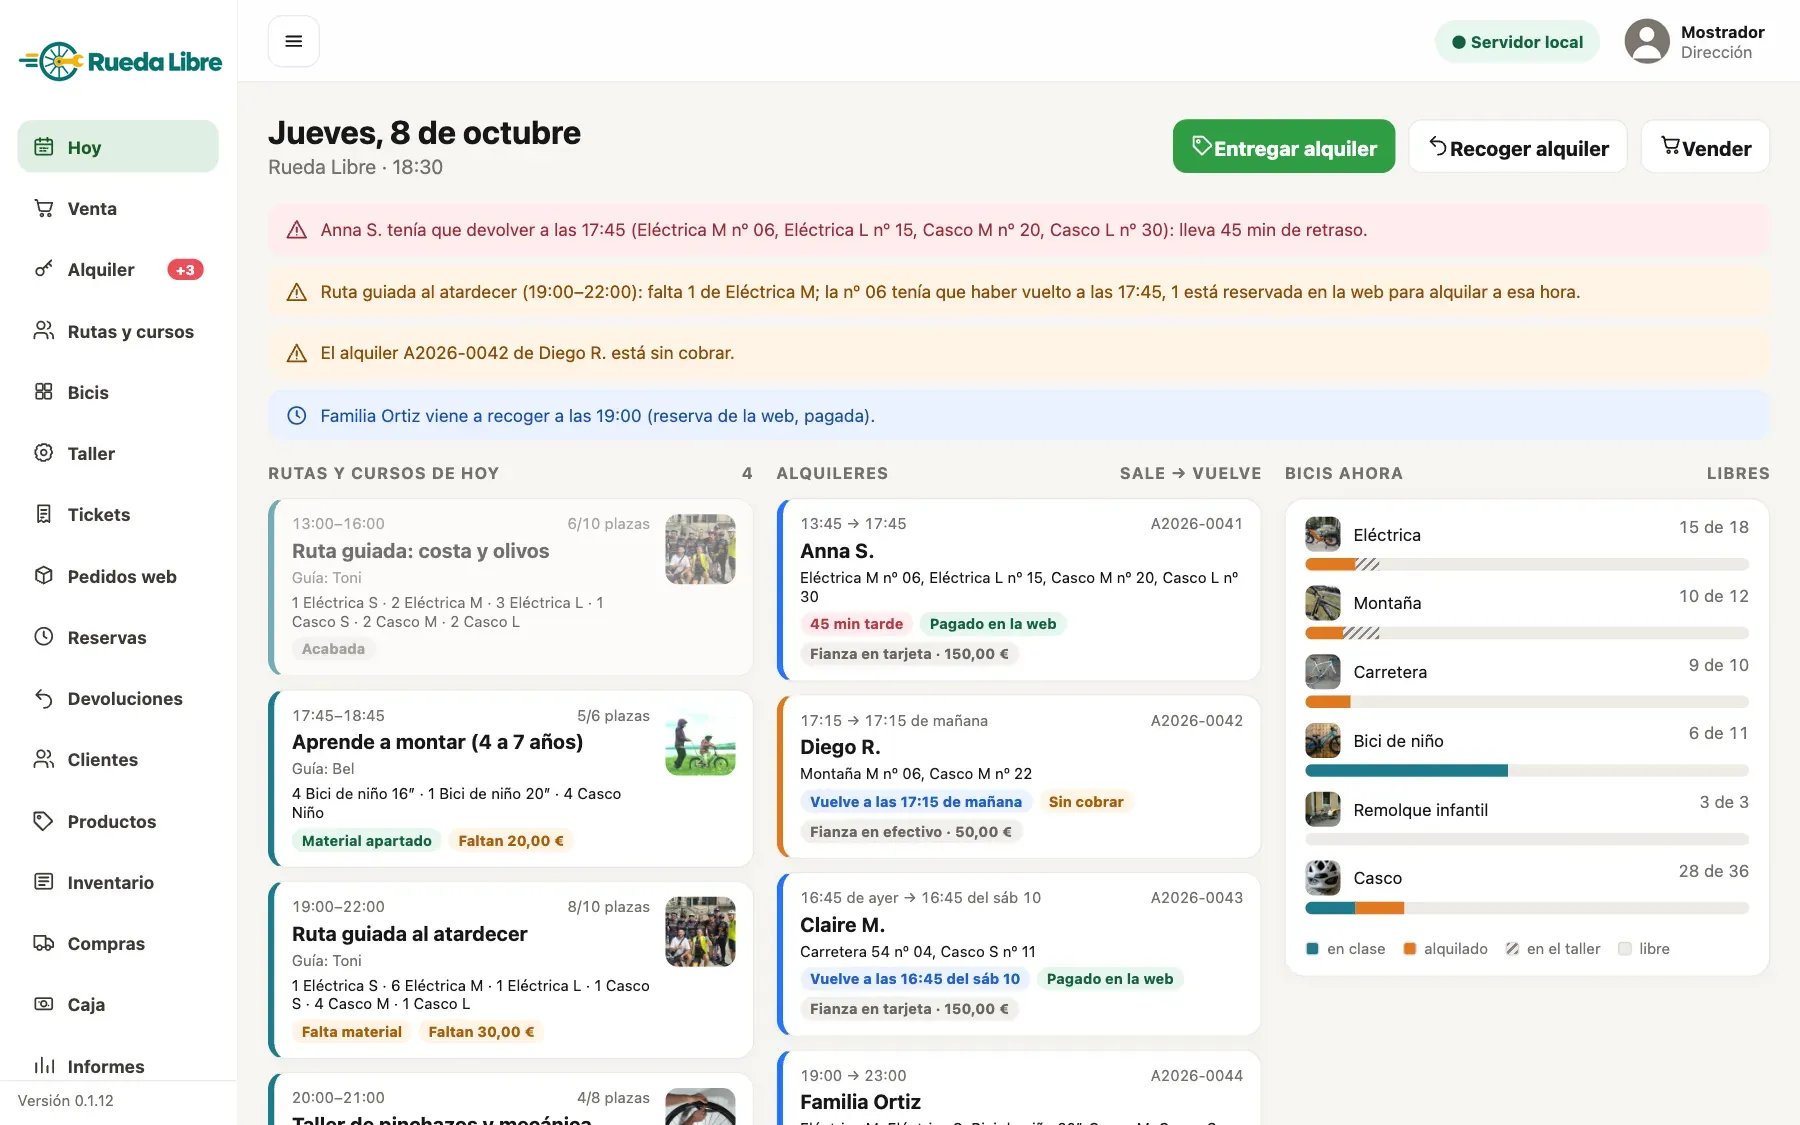
Task: Click the Tickets receipt icon
Action: [x=44, y=514]
